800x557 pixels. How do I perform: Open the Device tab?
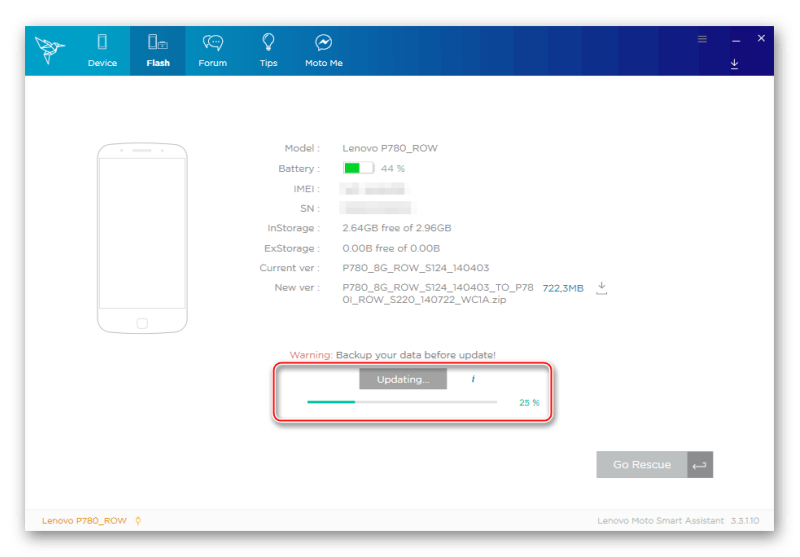pyautogui.click(x=102, y=50)
